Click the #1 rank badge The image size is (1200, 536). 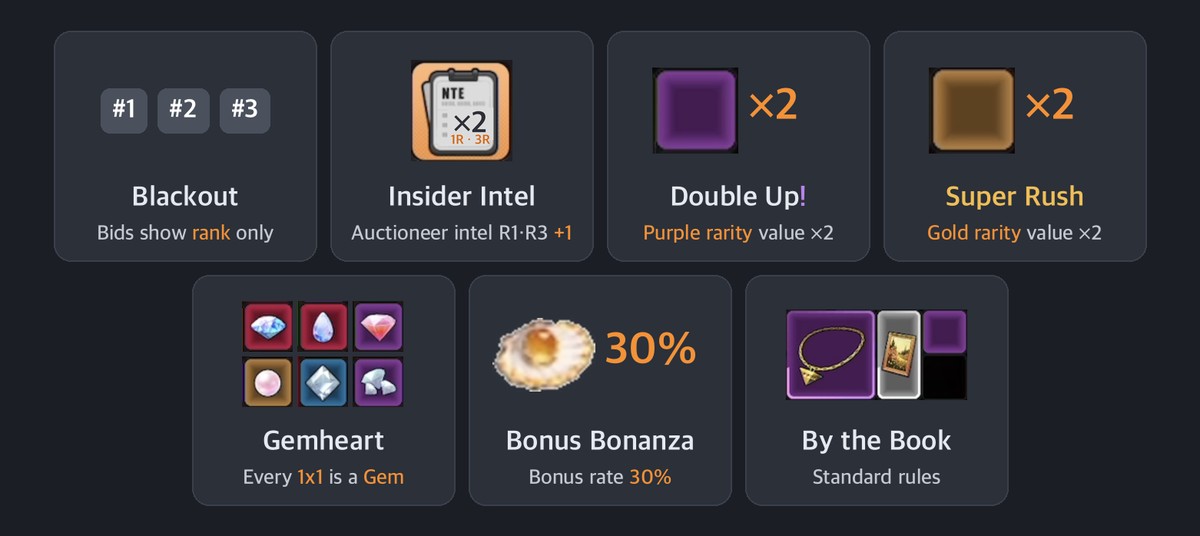[124, 110]
